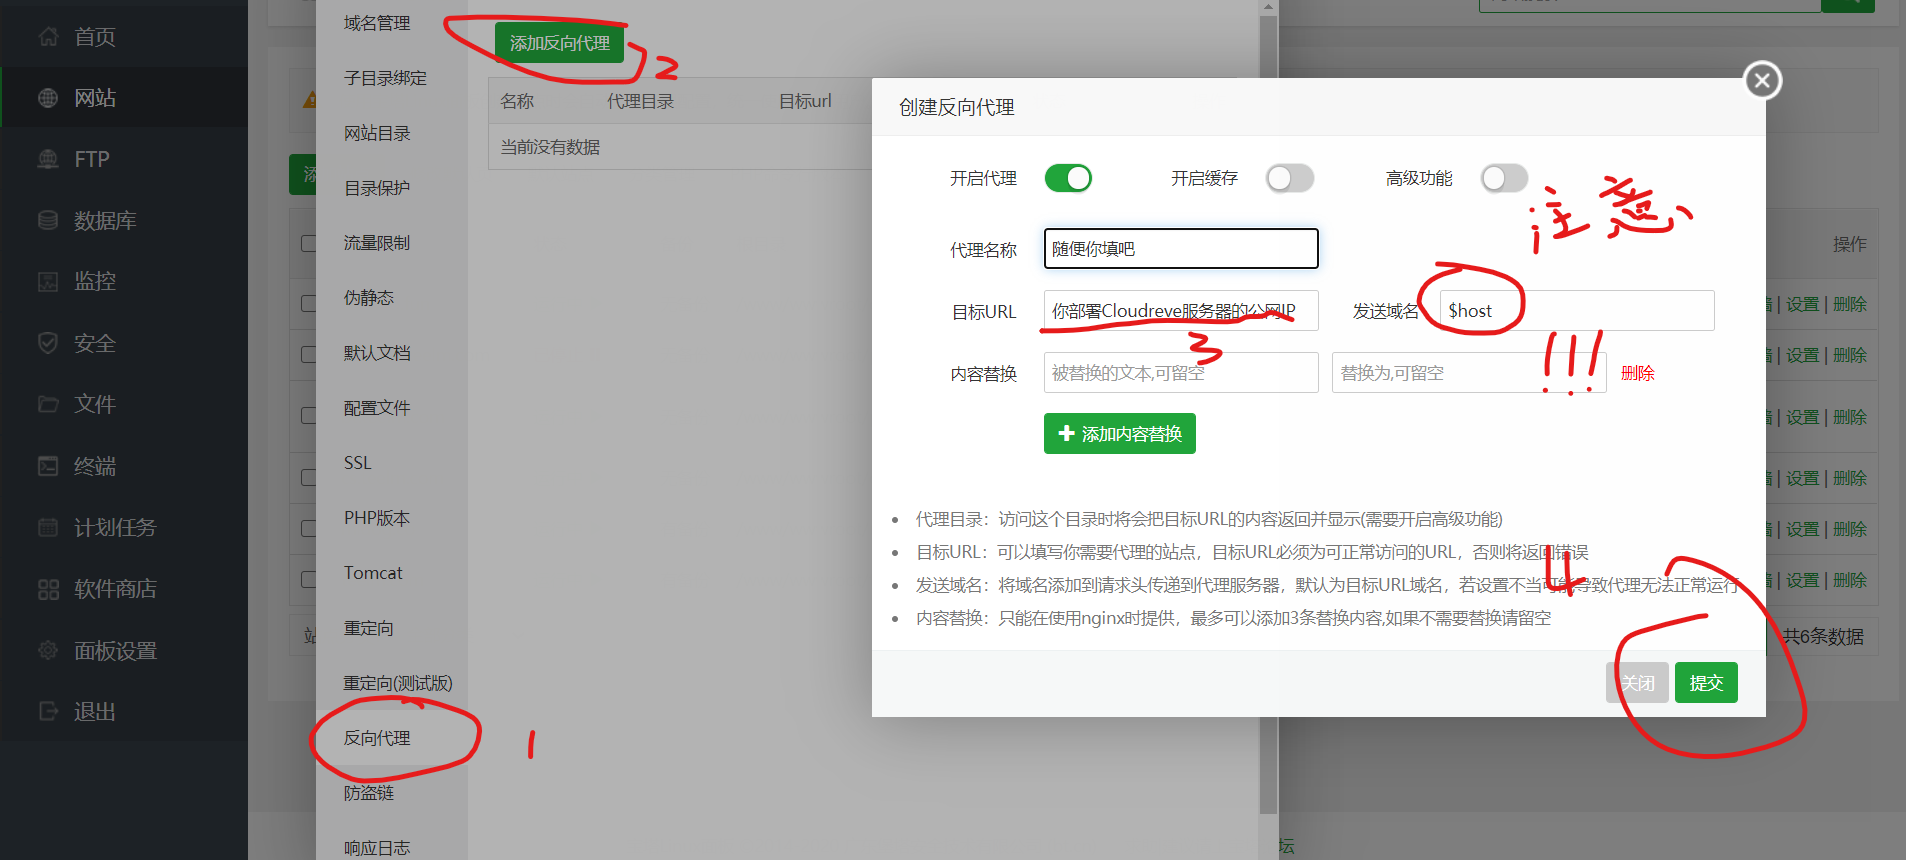This screenshot has width=1906, height=860.
Task: Select the 网站 globe icon
Action: [x=48, y=98]
